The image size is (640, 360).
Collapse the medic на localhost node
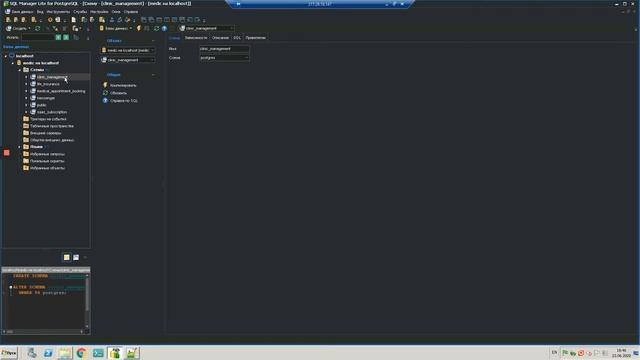pyautogui.click(x=13, y=63)
